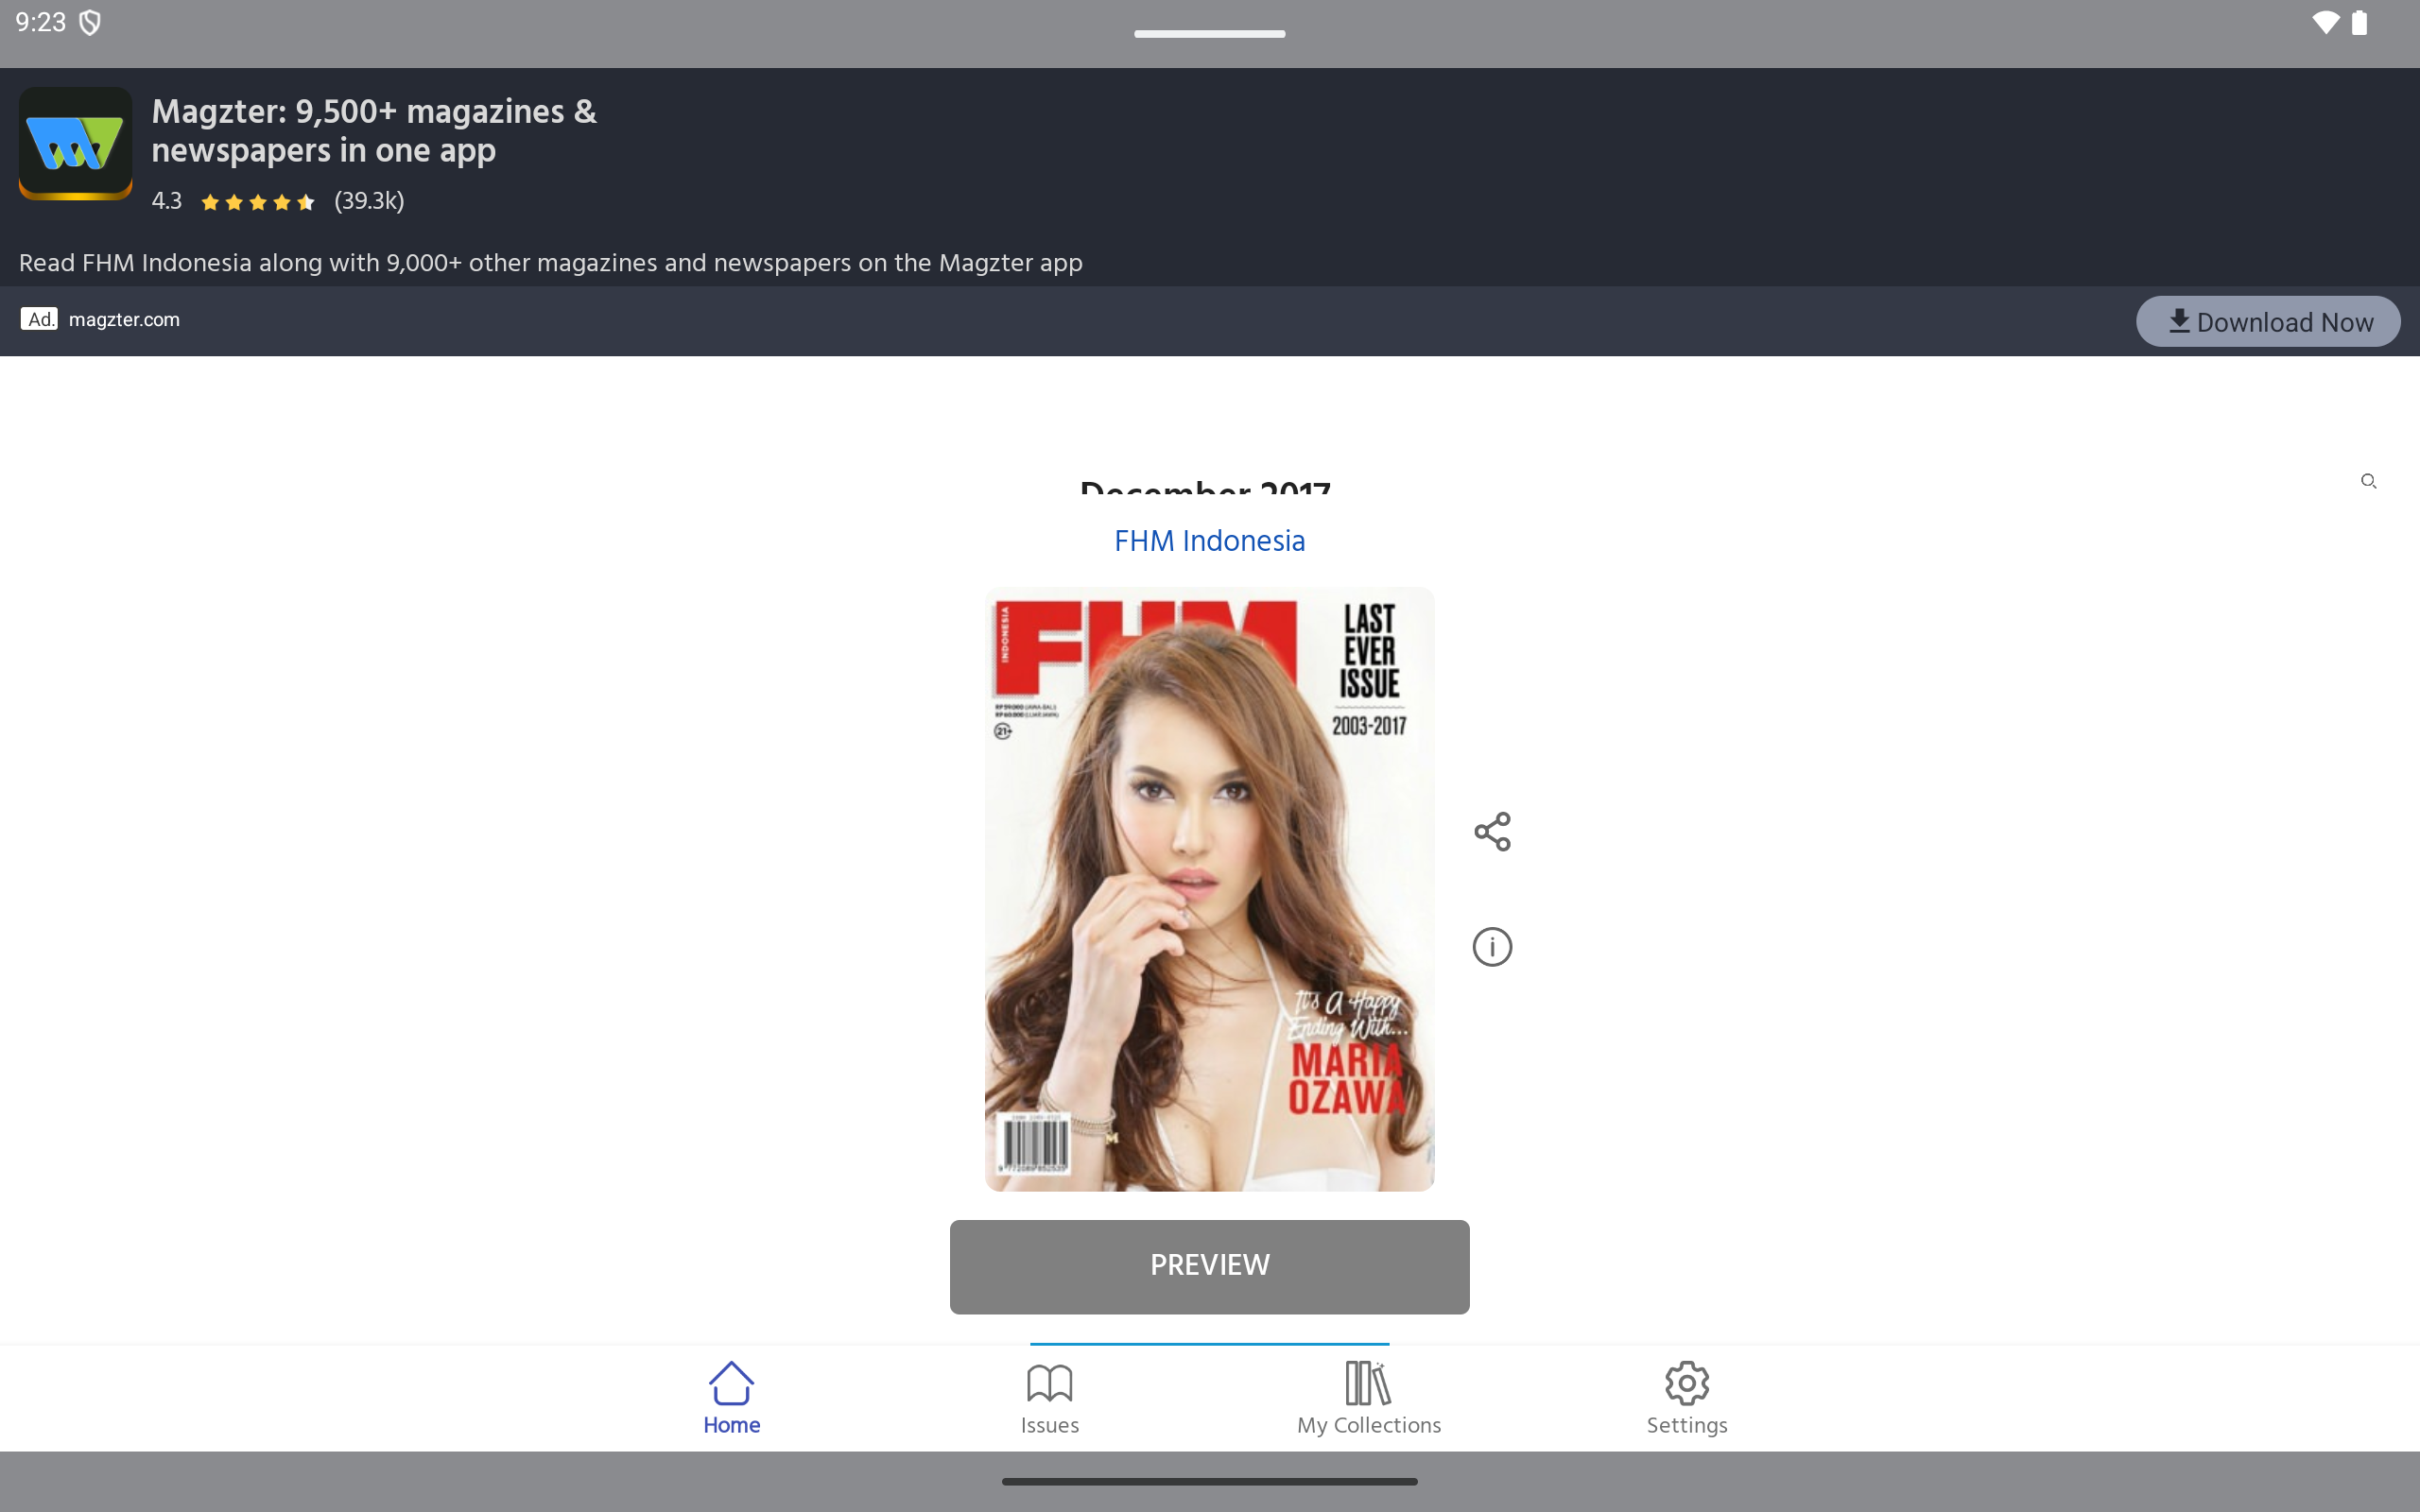The image size is (2420, 1512).
Task: Open the magzter.com ad link
Action: [x=124, y=320]
